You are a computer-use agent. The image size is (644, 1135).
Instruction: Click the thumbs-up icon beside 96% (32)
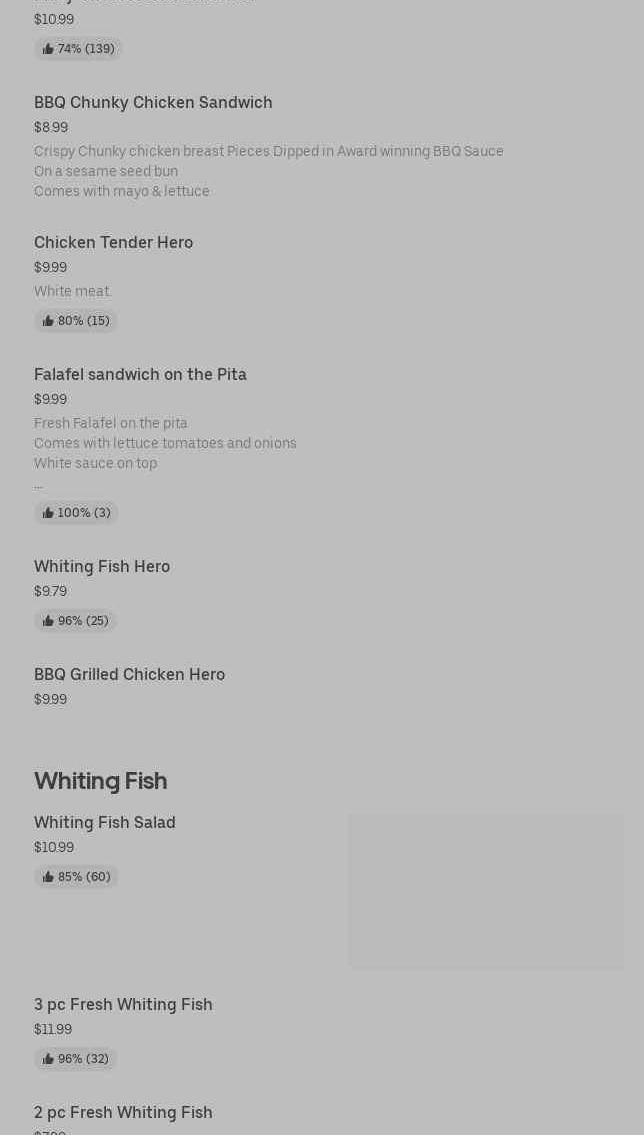click(48, 1059)
